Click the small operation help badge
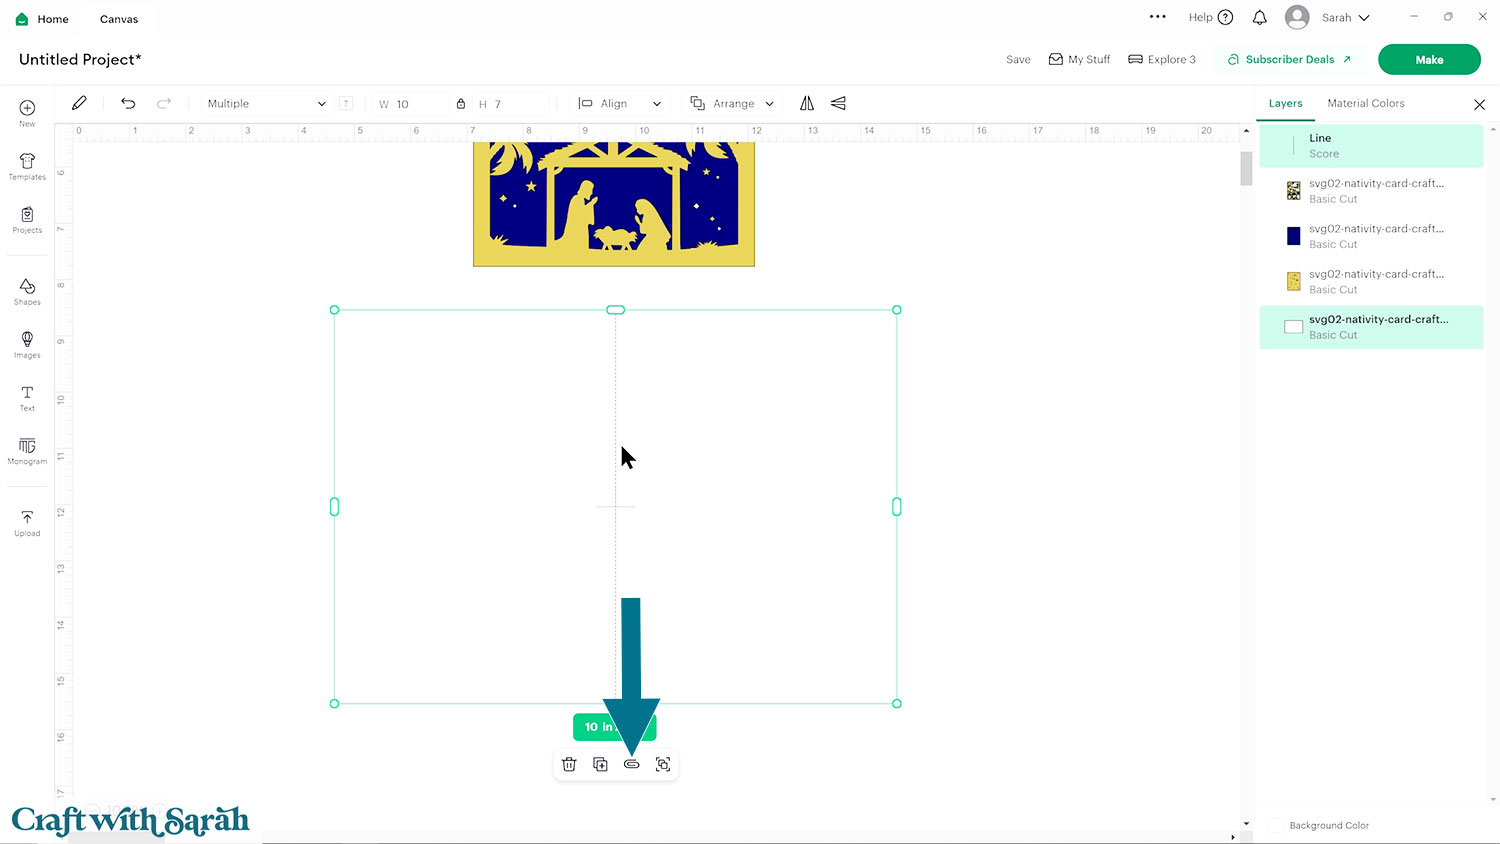Screen dimensions: 1500x844 tap(346, 103)
